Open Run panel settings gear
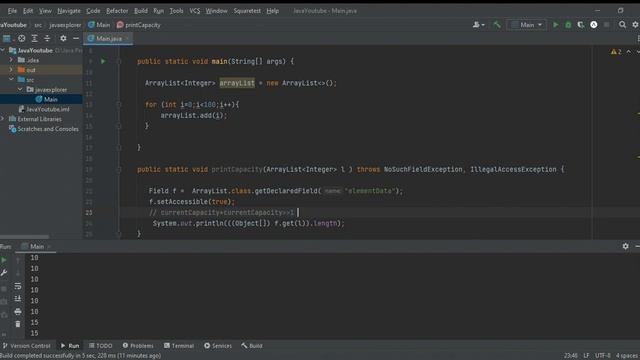 [625, 246]
